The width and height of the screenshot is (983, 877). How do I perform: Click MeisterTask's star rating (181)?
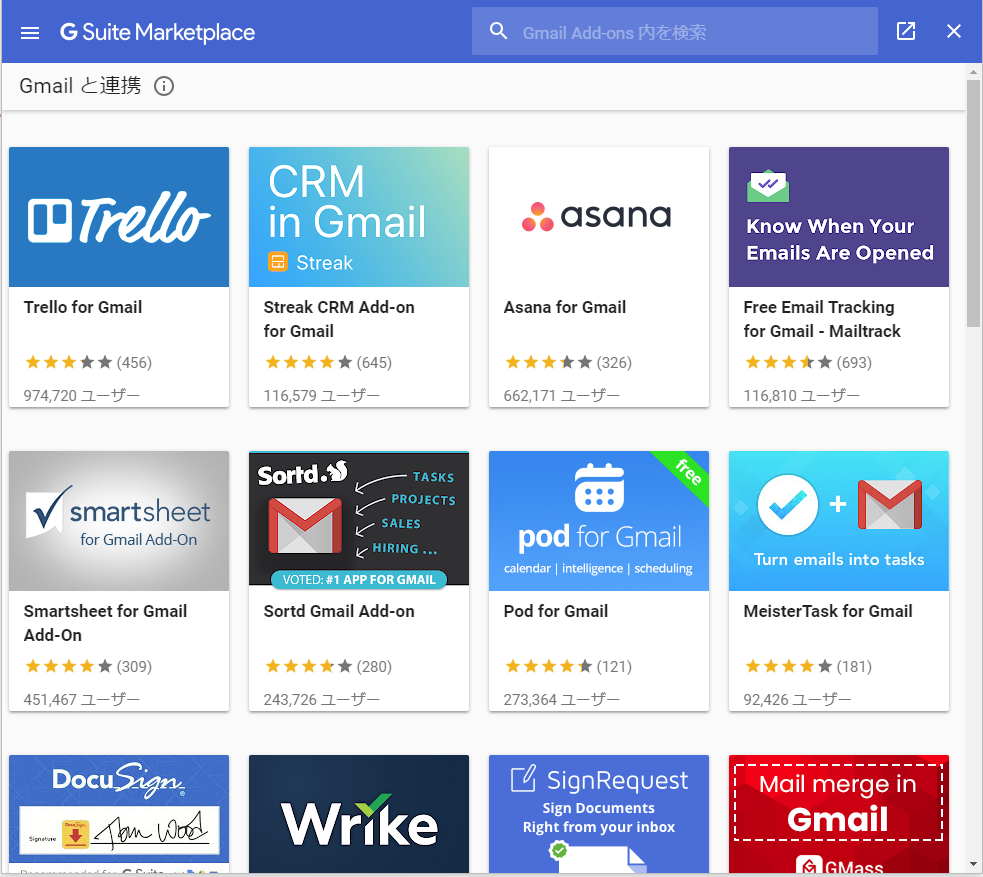[x=808, y=666]
